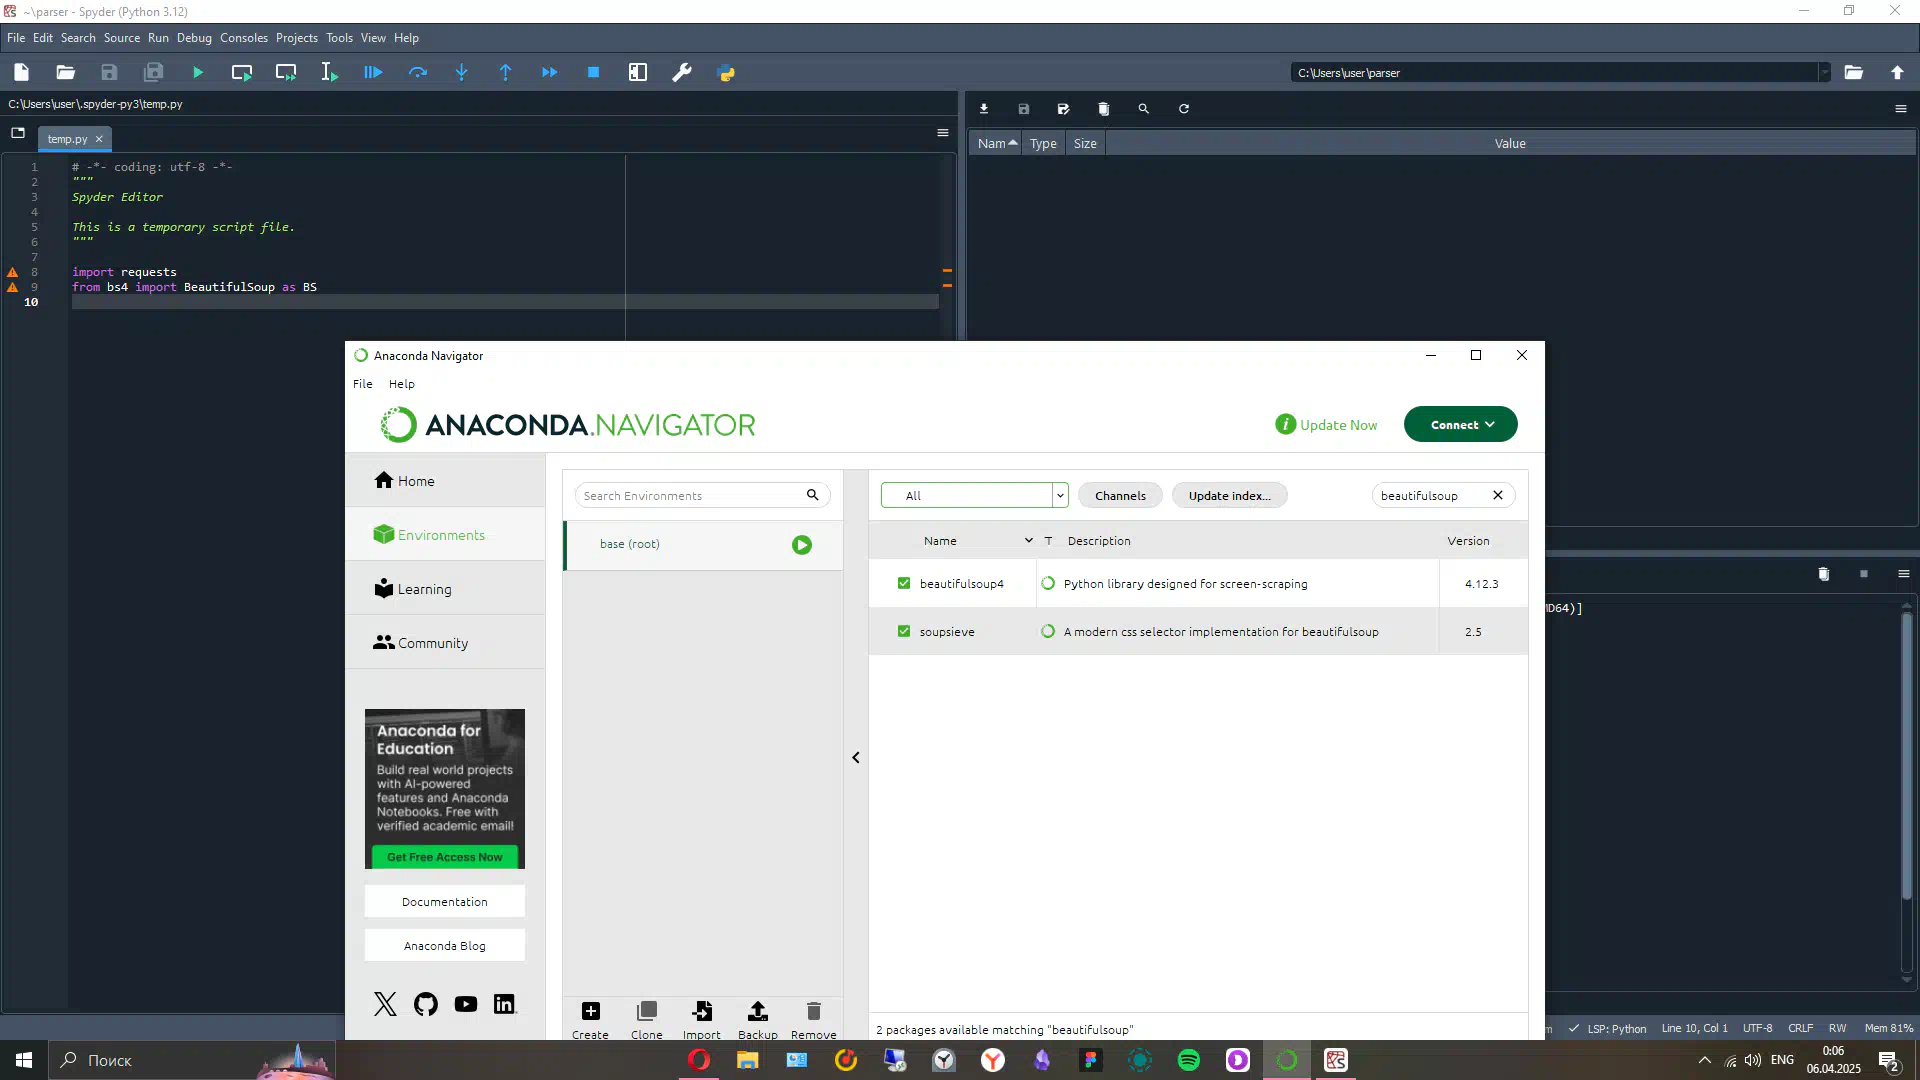The image size is (1920, 1080).
Task: Open the package filter dropdown showing All
Action: [x=975, y=495]
